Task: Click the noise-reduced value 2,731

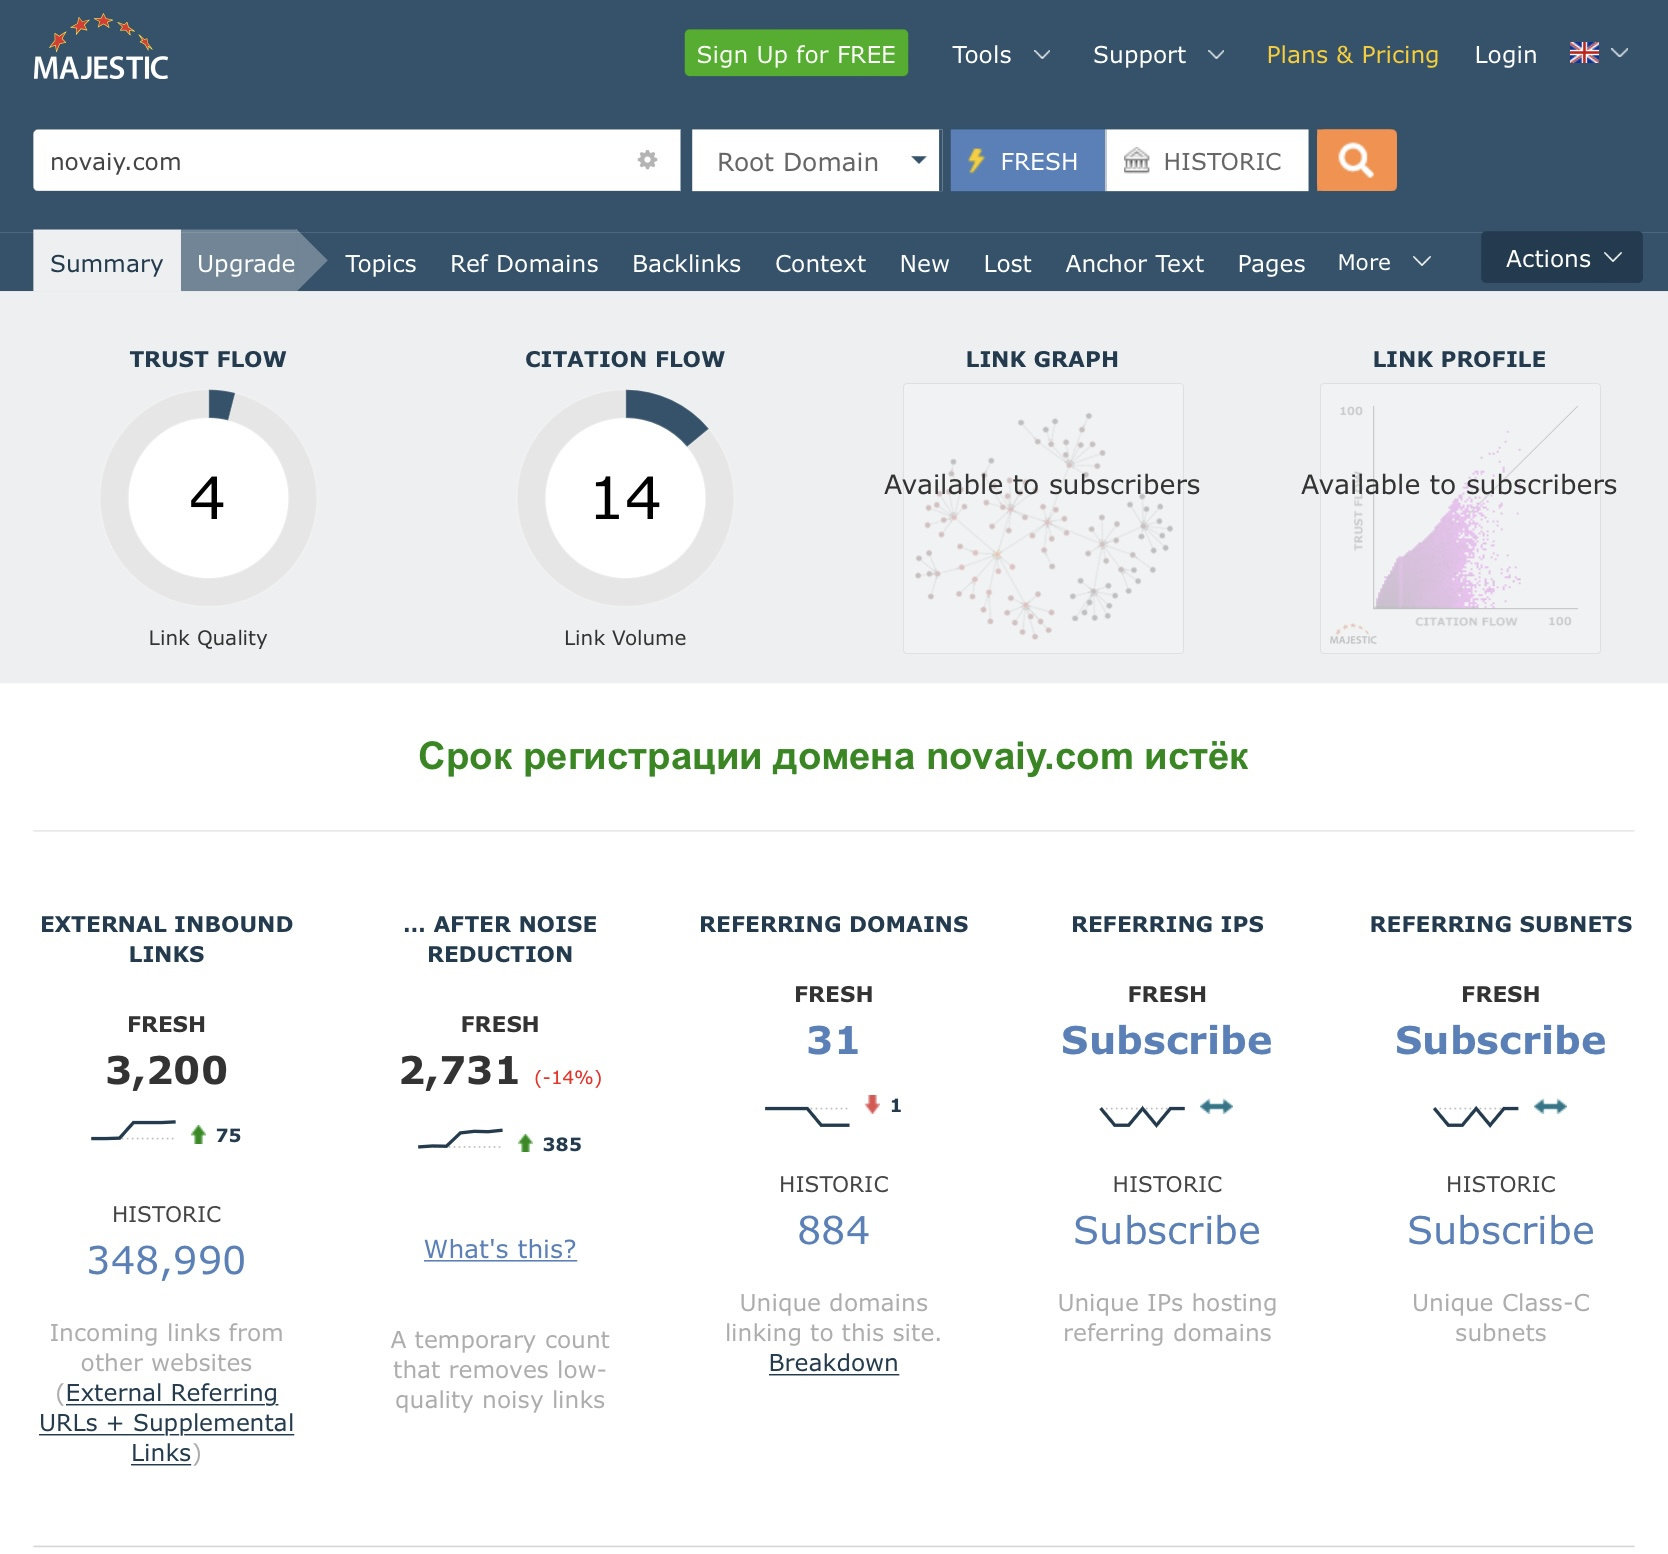Action: (460, 1070)
